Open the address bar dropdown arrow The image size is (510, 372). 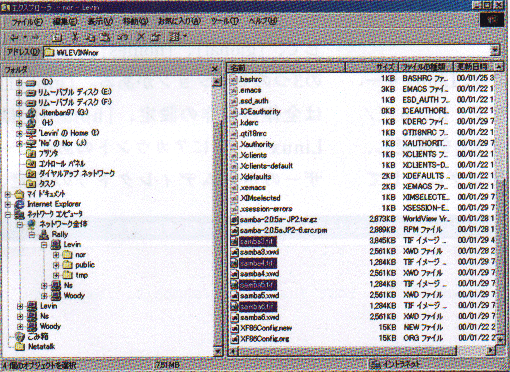(495, 51)
